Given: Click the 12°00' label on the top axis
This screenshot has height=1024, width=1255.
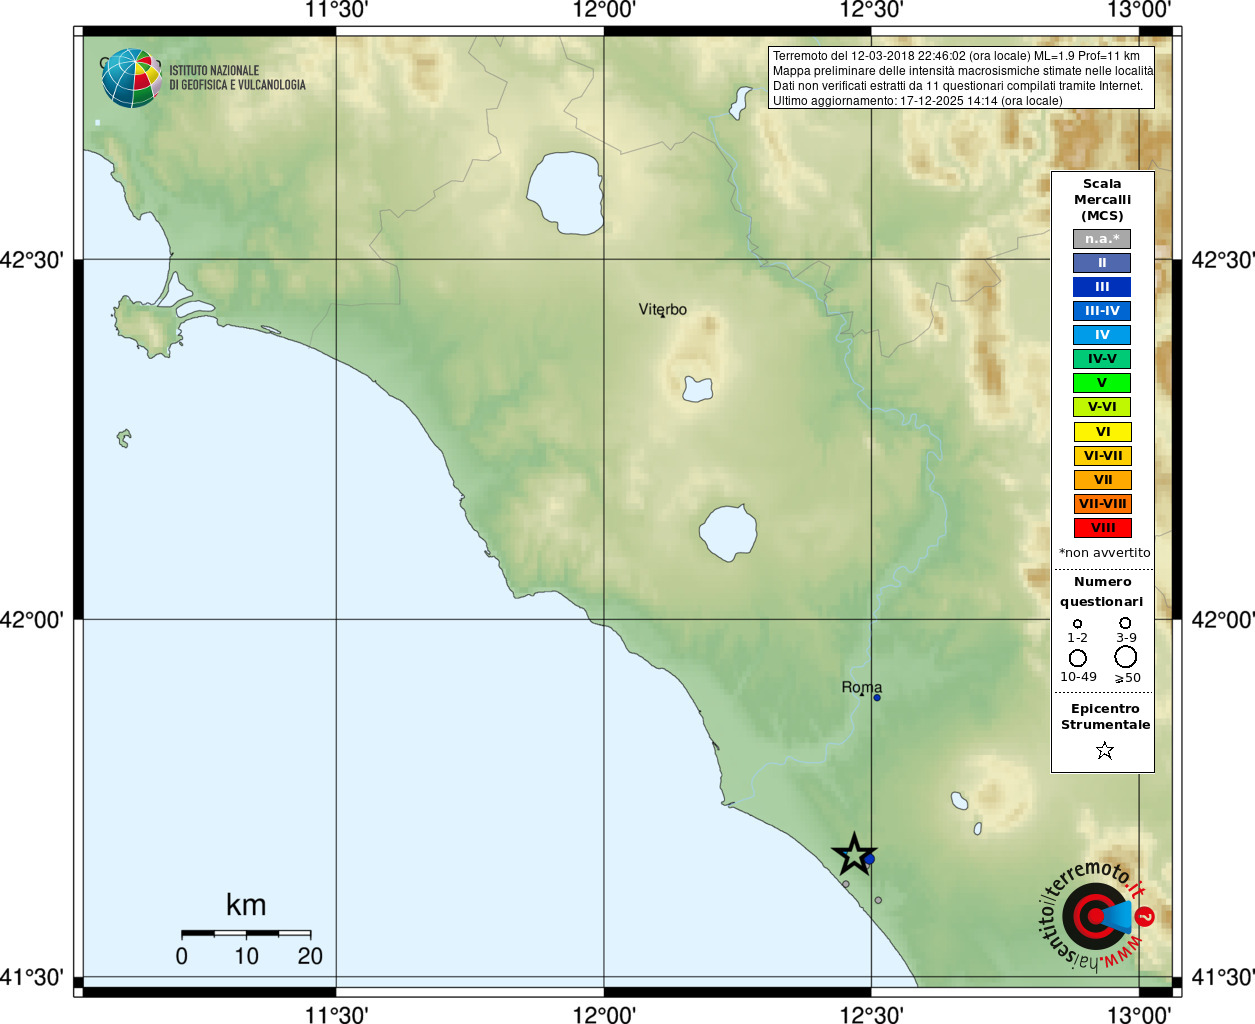Looking at the screenshot, I should [x=604, y=10].
